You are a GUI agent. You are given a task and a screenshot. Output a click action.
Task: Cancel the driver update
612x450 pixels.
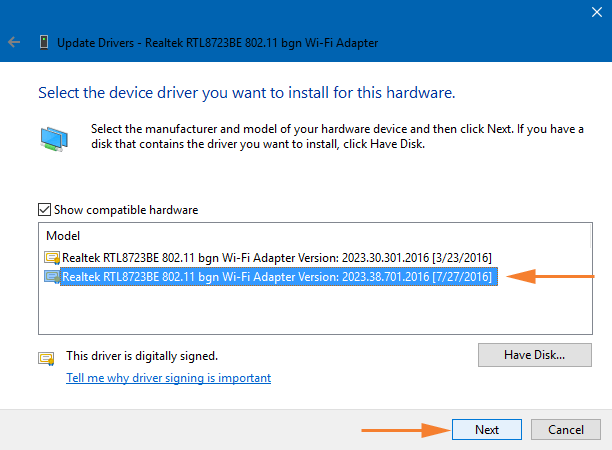(565, 429)
